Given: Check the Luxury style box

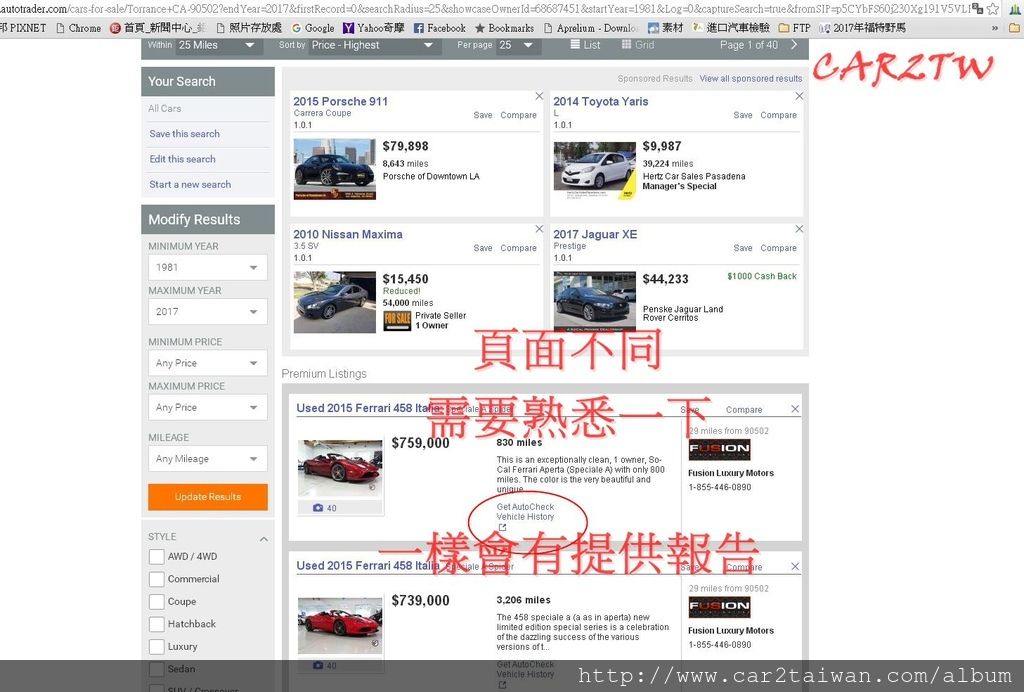Looking at the screenshot, I should tap(156, 646).
